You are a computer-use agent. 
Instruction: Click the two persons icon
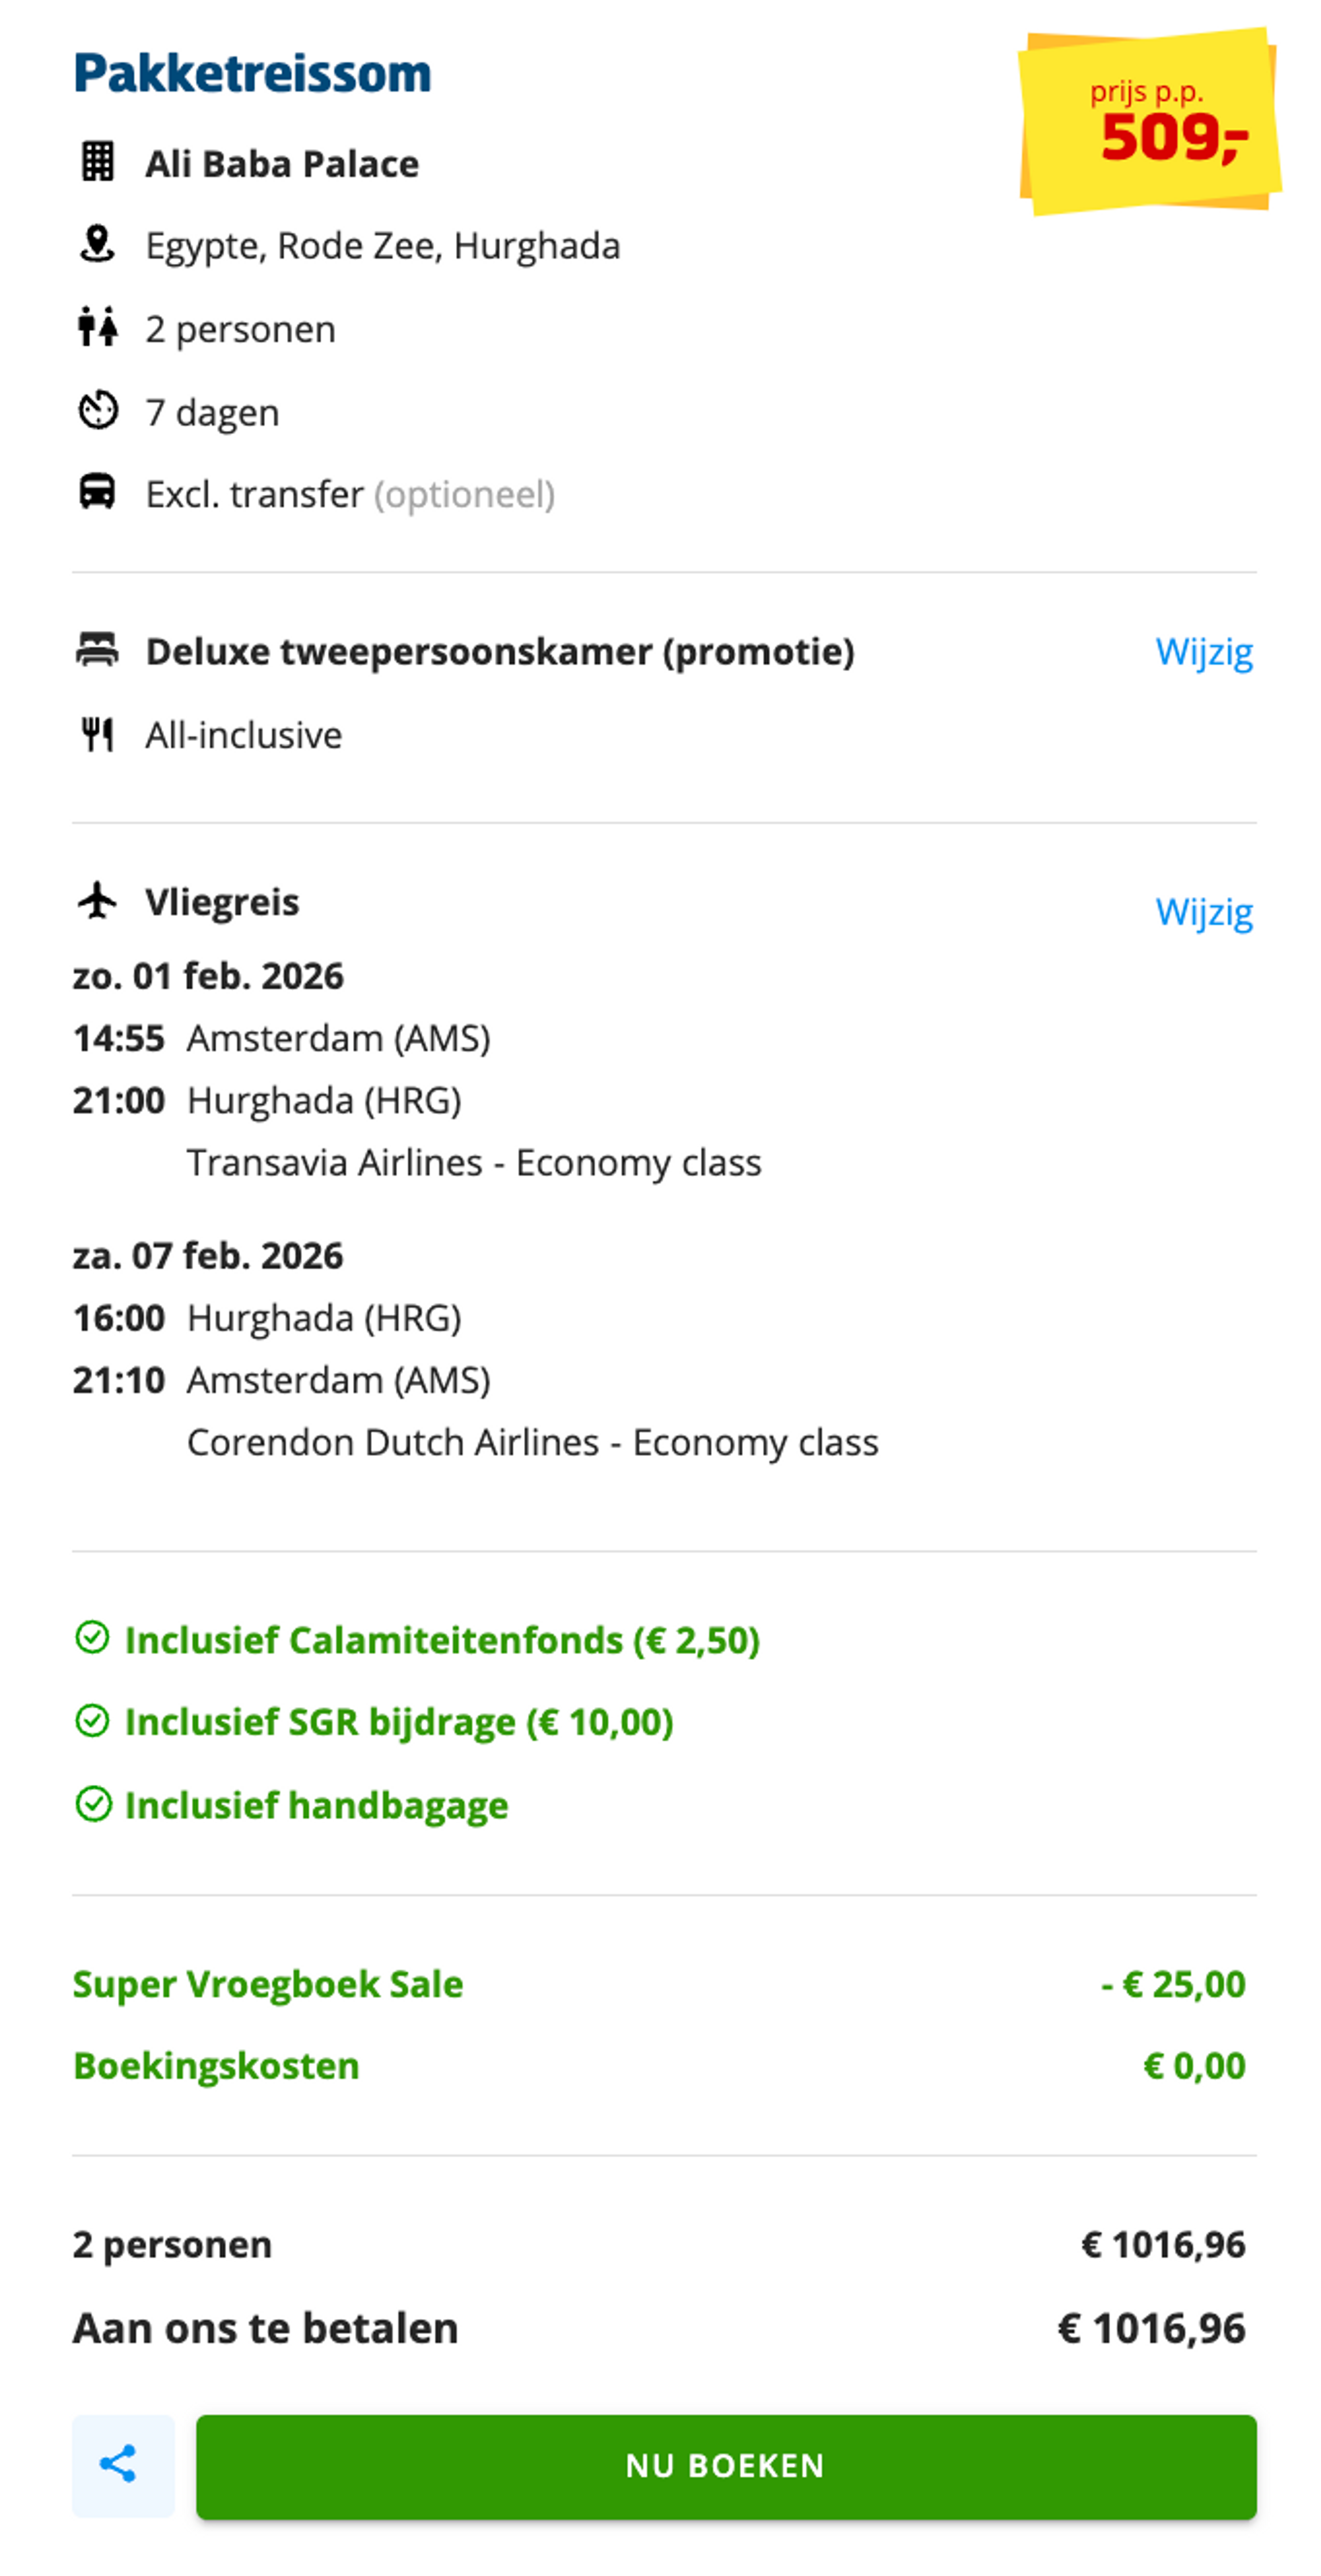pos(97,327)
